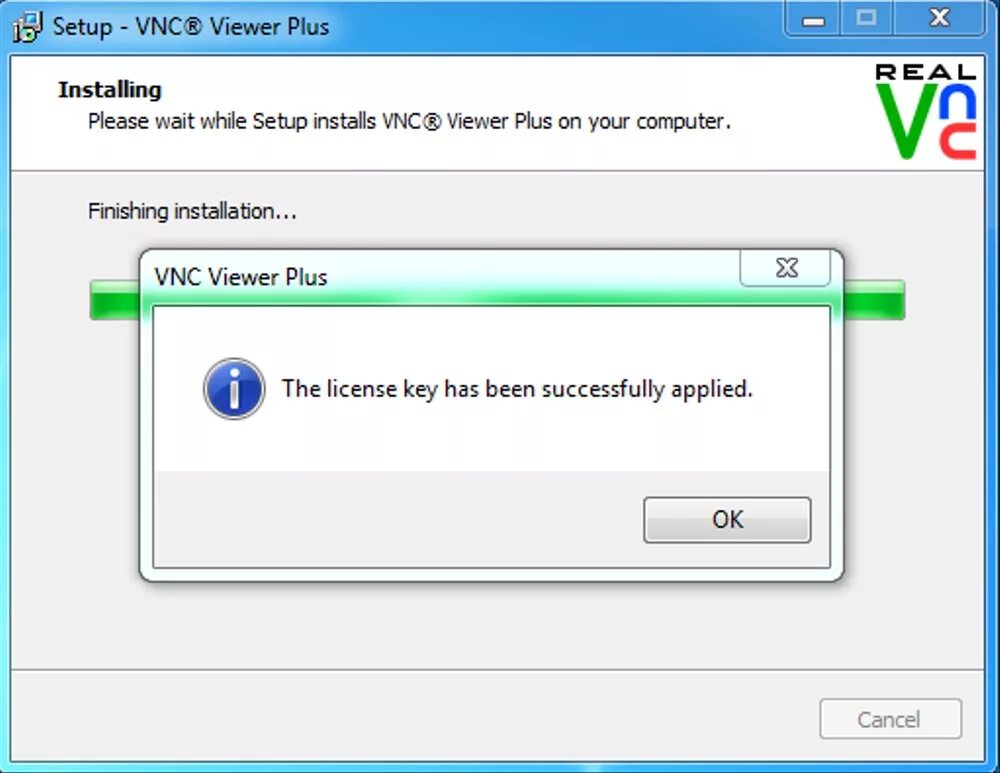This screenshot has width=1000, height=773.
Task: Click the setup installer icon in title bar
Action: click(x=27, y=27)
